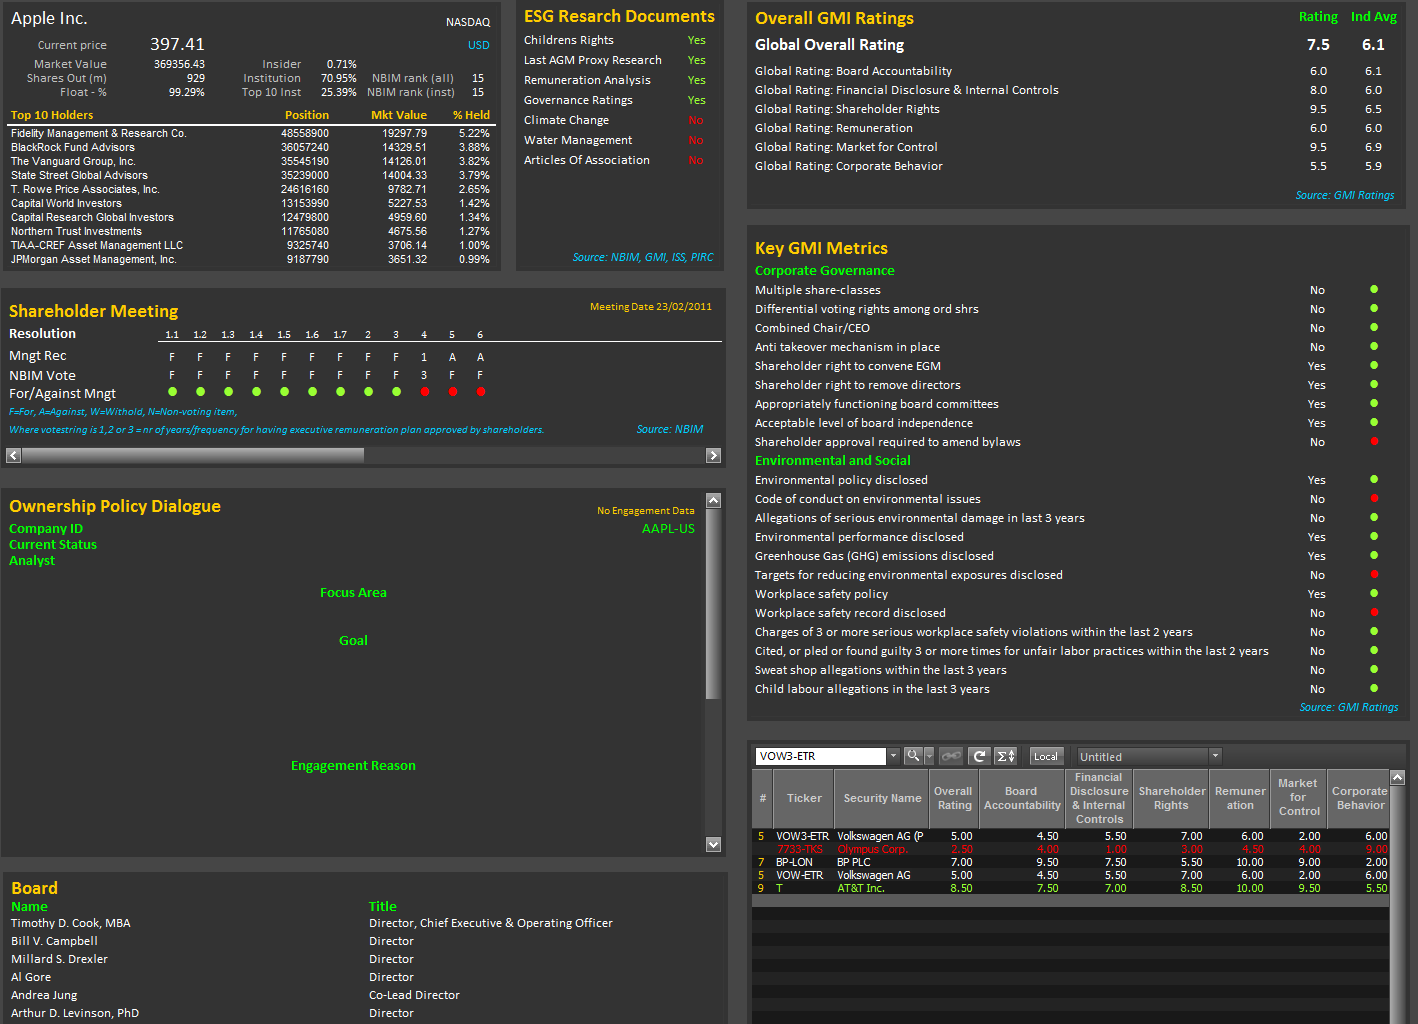Click Articles Of Association document entry
This screenshot has width=1418, height=1024.
(587, 160)
